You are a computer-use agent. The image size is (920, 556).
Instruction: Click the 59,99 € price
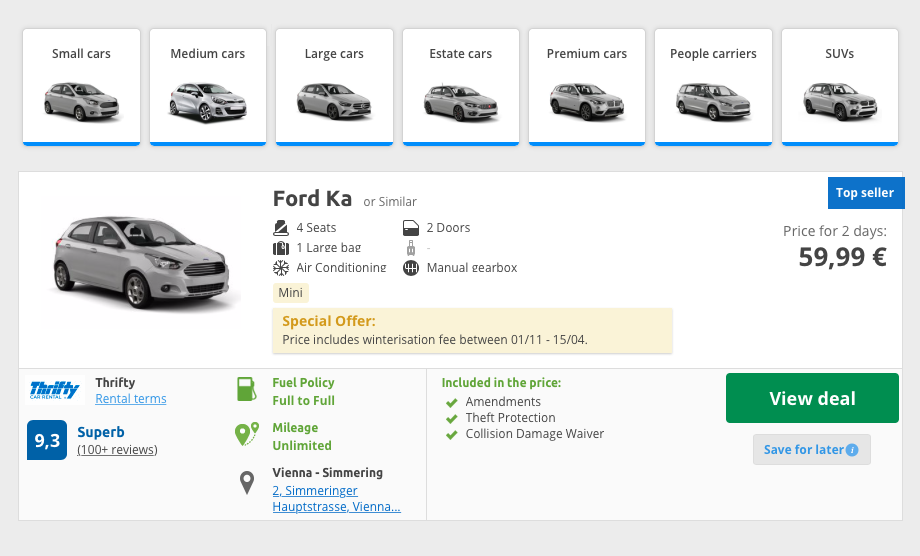pos(843,257)
